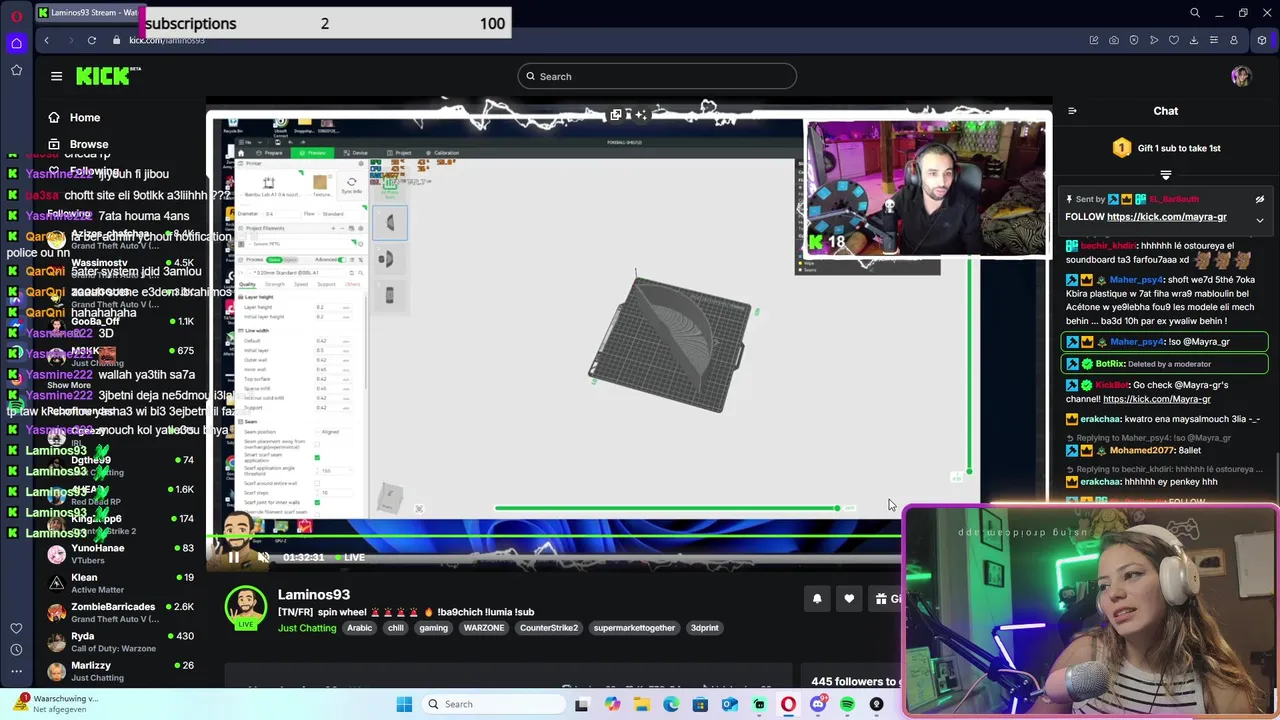1280x720 pixels.
Task: Expand the pinned message chevron
Action: coord(1260,219)
